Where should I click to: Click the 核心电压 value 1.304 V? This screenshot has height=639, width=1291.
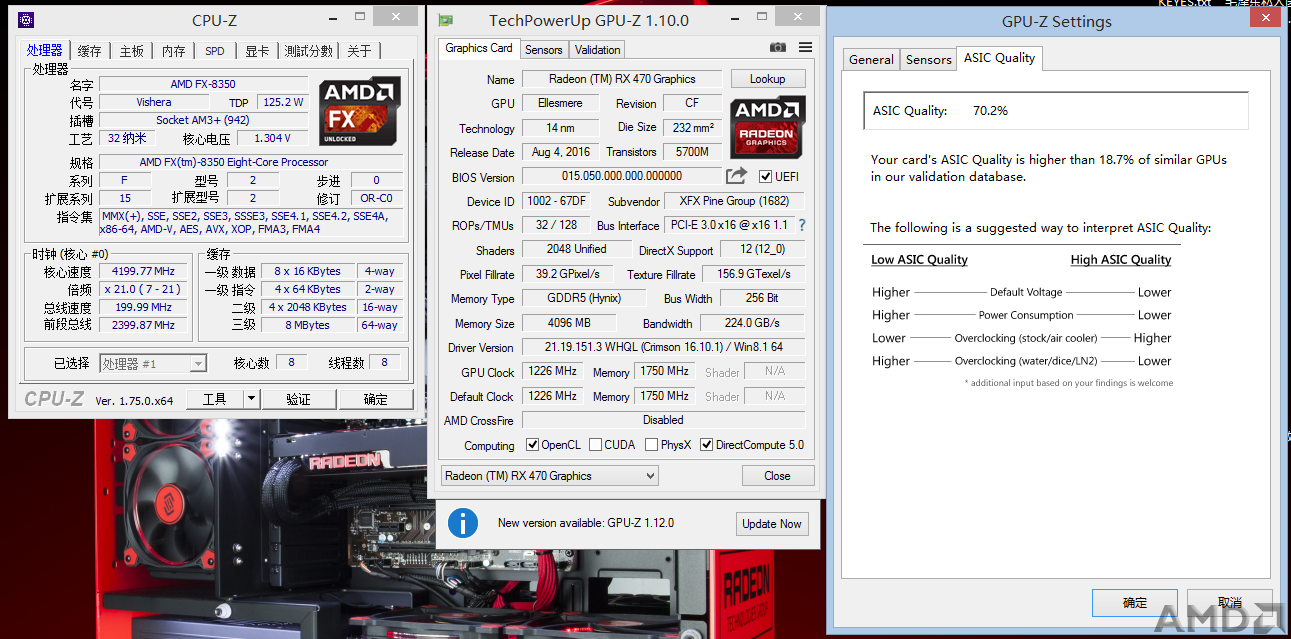[x=272, y=138]
